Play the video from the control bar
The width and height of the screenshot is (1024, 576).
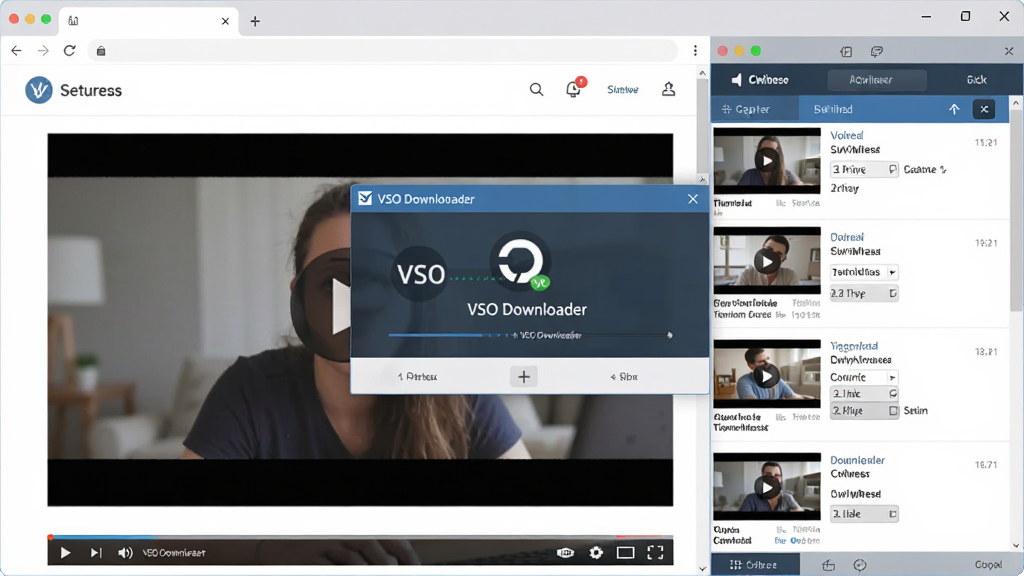pyautogui.click(x=65, y=552)
